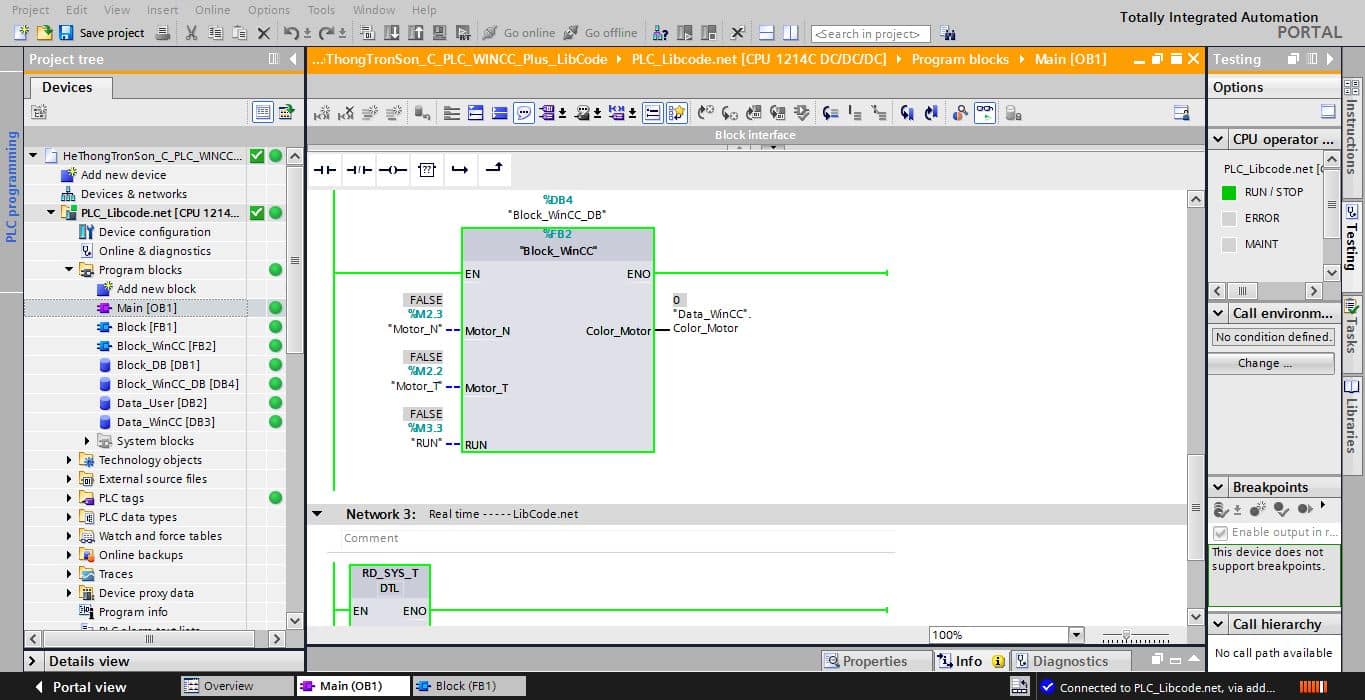Click the Add new block item
The height and width of the screenshot is (700, 1365).
[156, 289]
